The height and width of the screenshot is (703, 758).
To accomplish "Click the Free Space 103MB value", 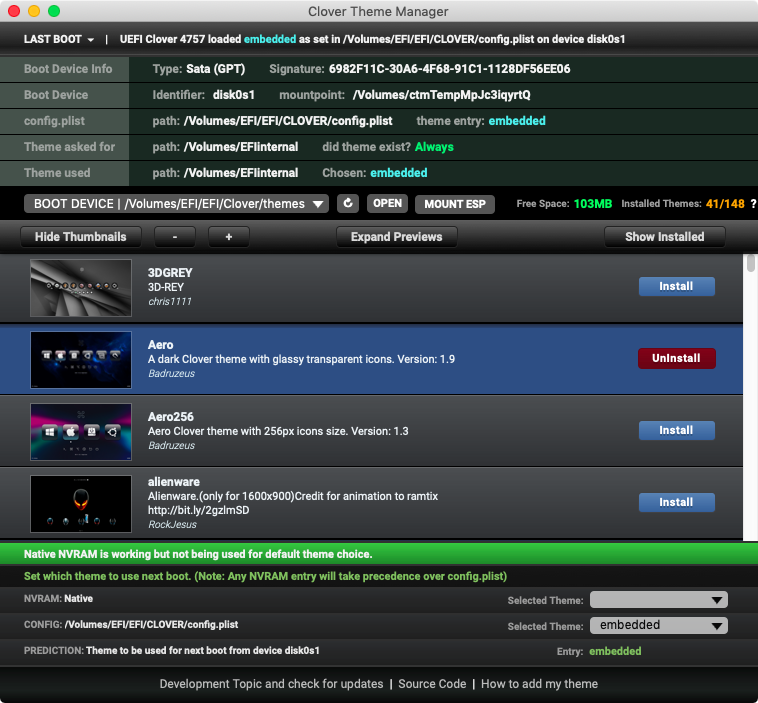I will click(593, 204).
